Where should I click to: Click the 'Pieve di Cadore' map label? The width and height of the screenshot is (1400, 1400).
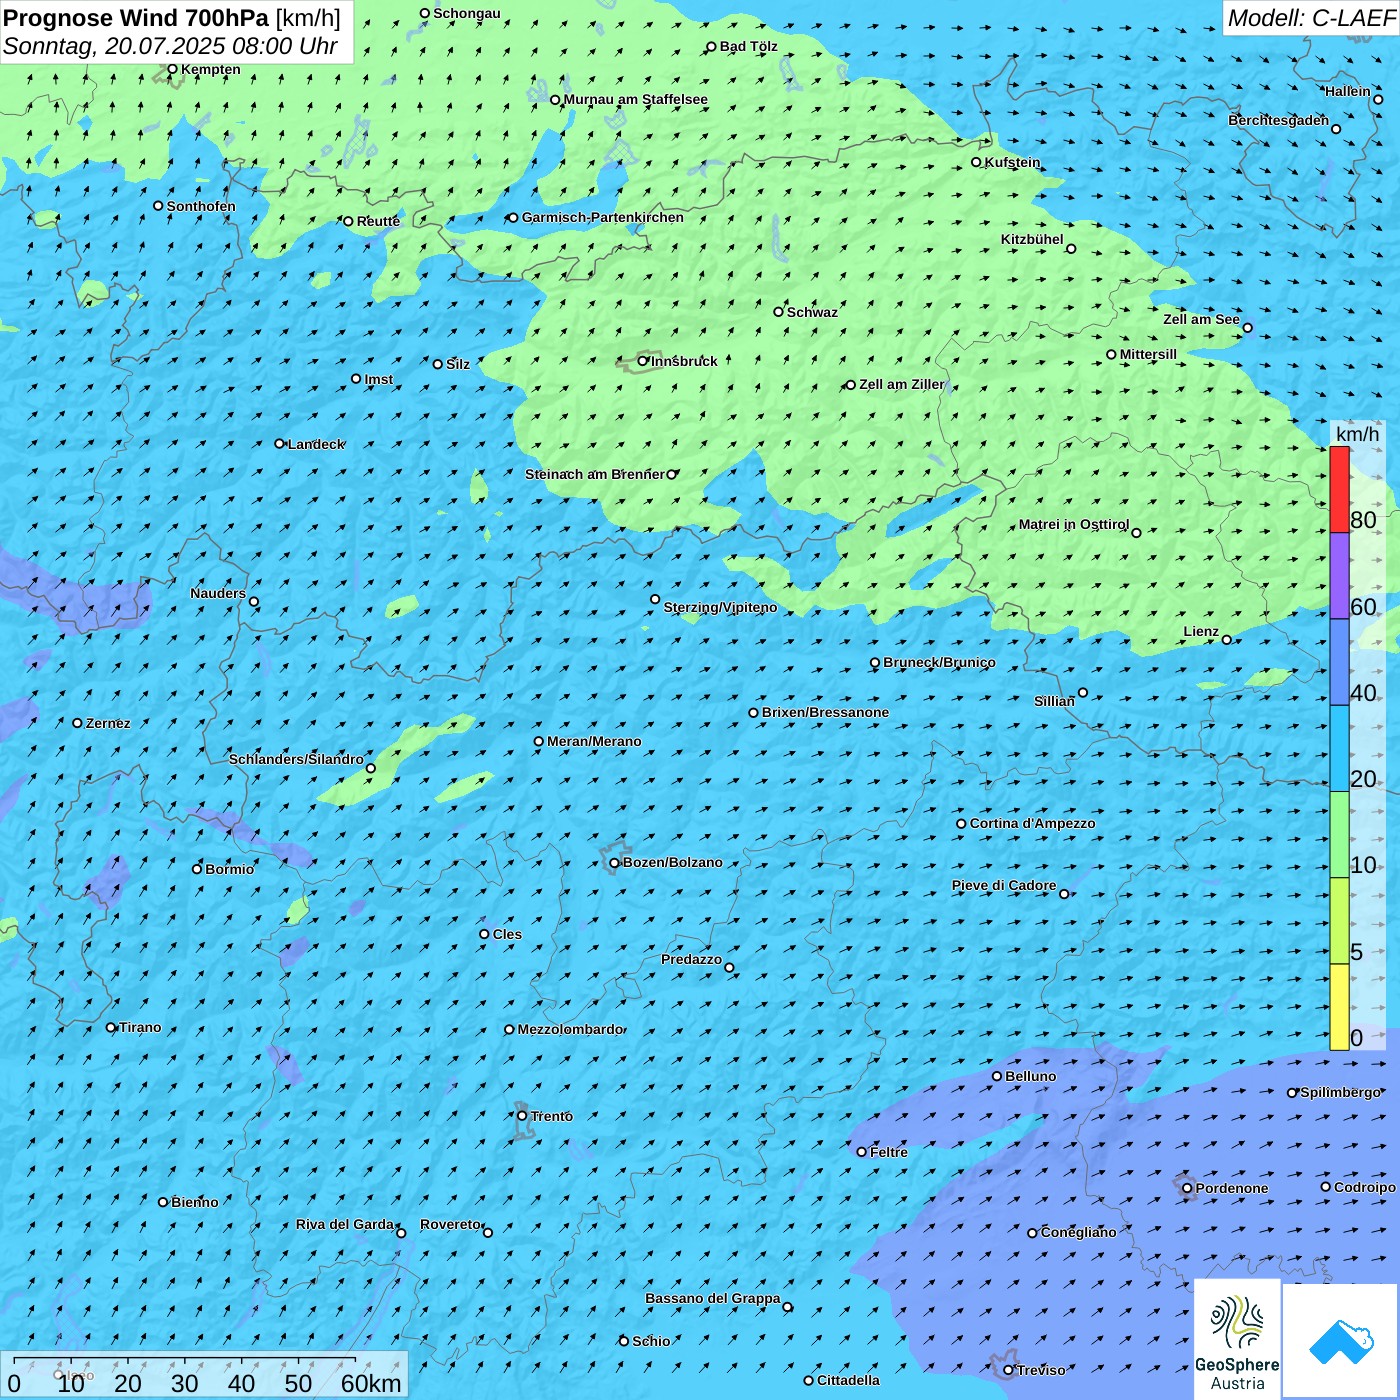click(x=1004, y=885)
